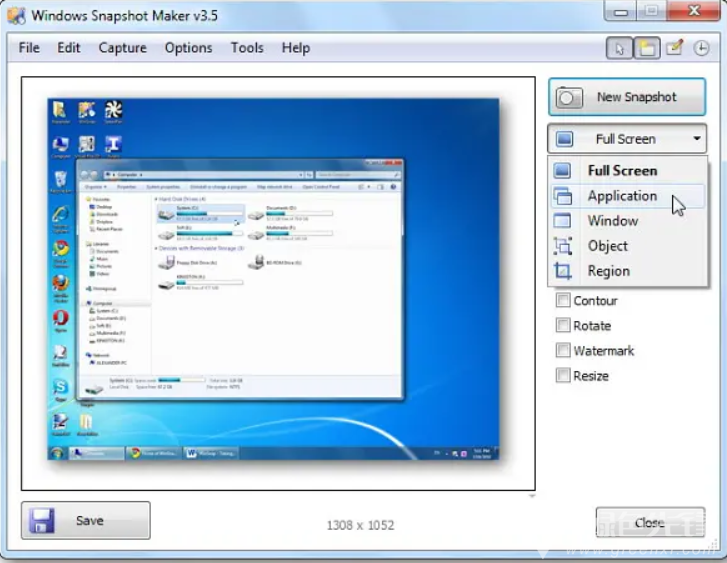Open the edit pencil toolbar icon

675,47
